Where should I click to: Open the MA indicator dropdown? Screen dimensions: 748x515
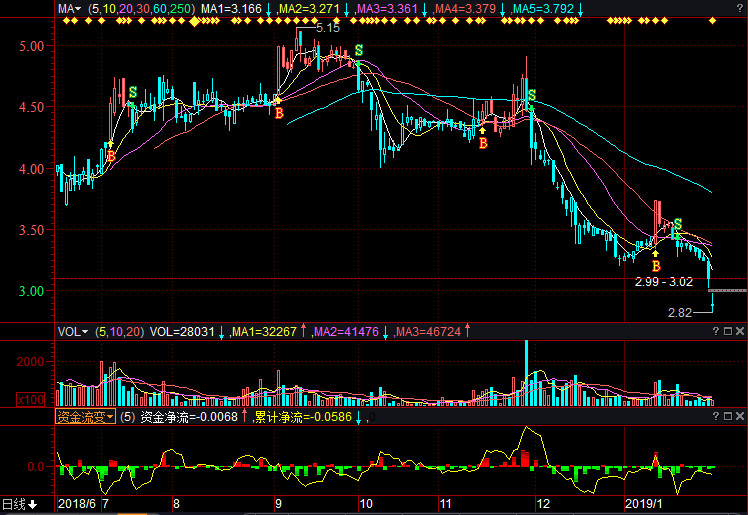[69, 9]
